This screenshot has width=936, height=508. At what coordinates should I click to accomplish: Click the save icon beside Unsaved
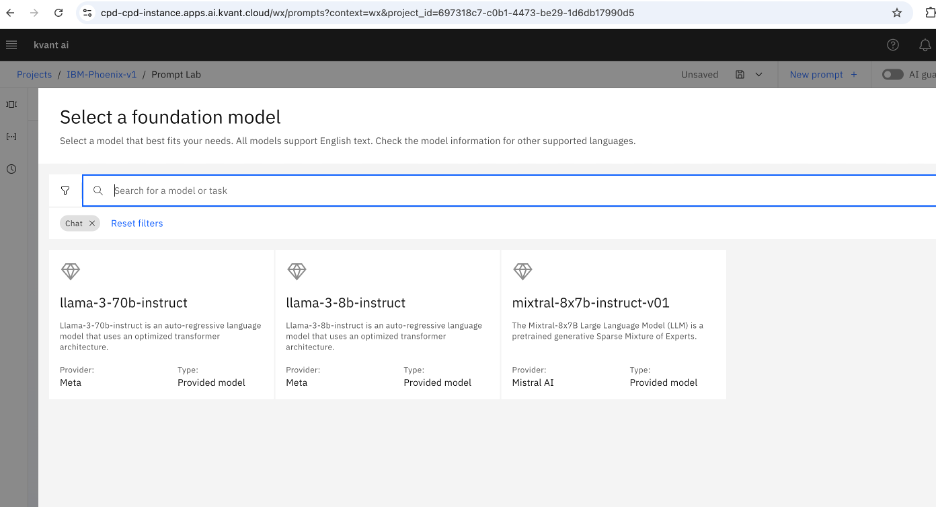click(x=740, y=75)
